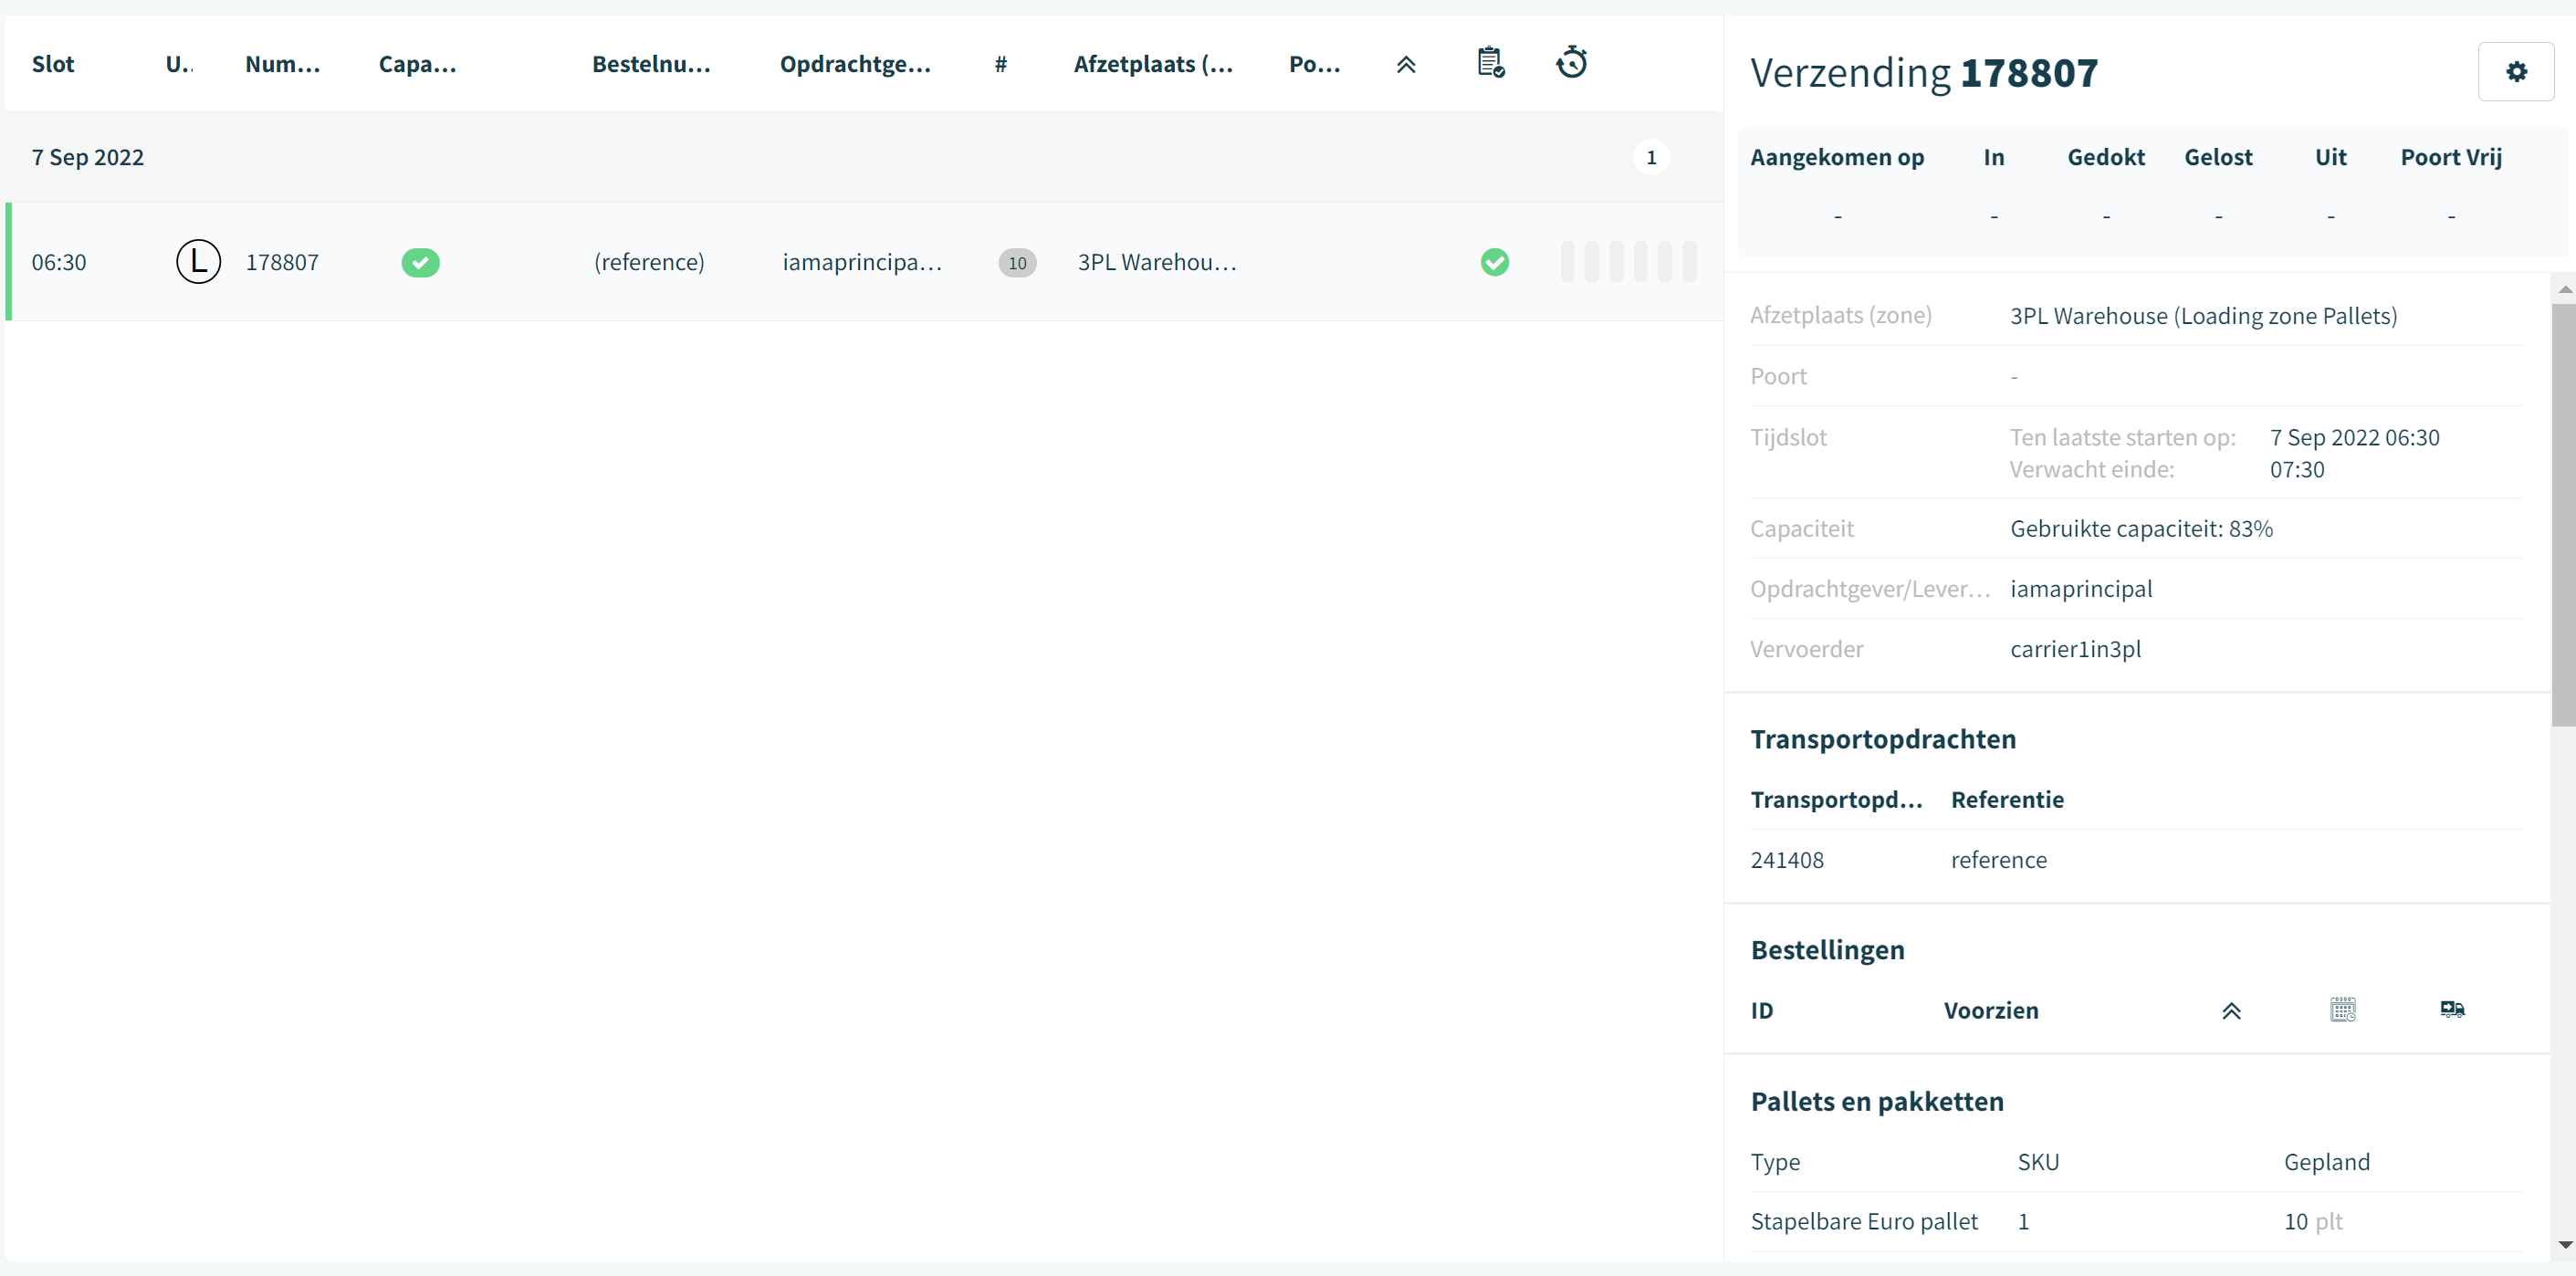This screenshot has width=2576, height=1276.
Task: Click the group count badge showing 1
Action: click(1651, 158)
